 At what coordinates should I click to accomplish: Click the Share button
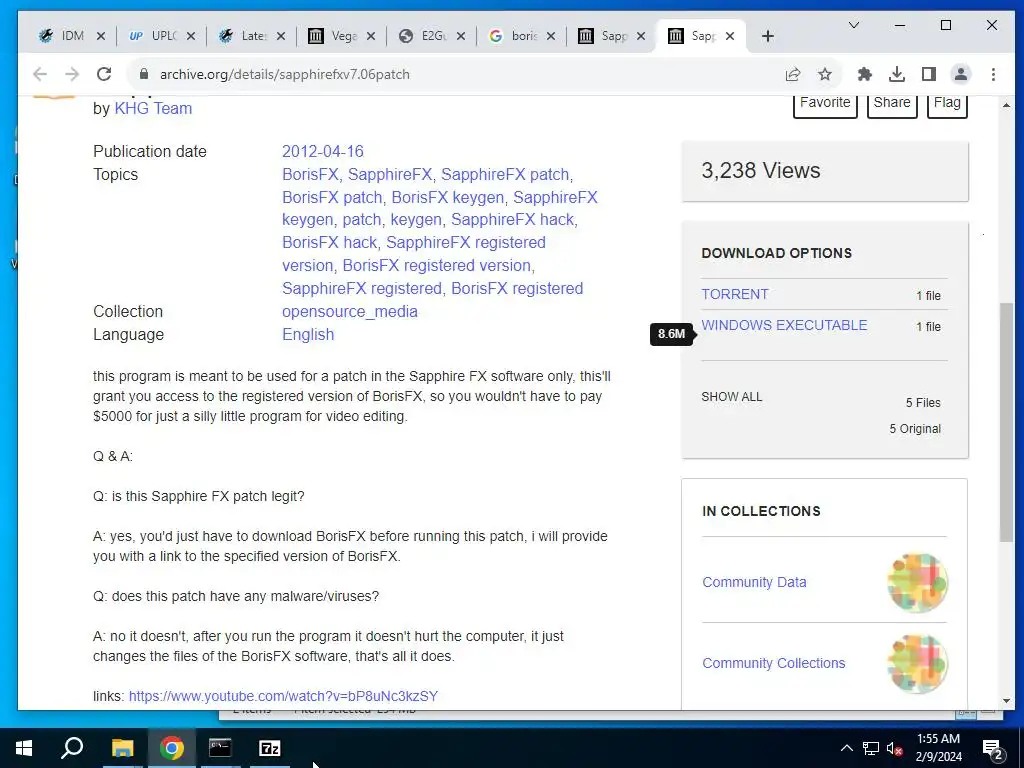pyautogui.click(x=892, y=104)
